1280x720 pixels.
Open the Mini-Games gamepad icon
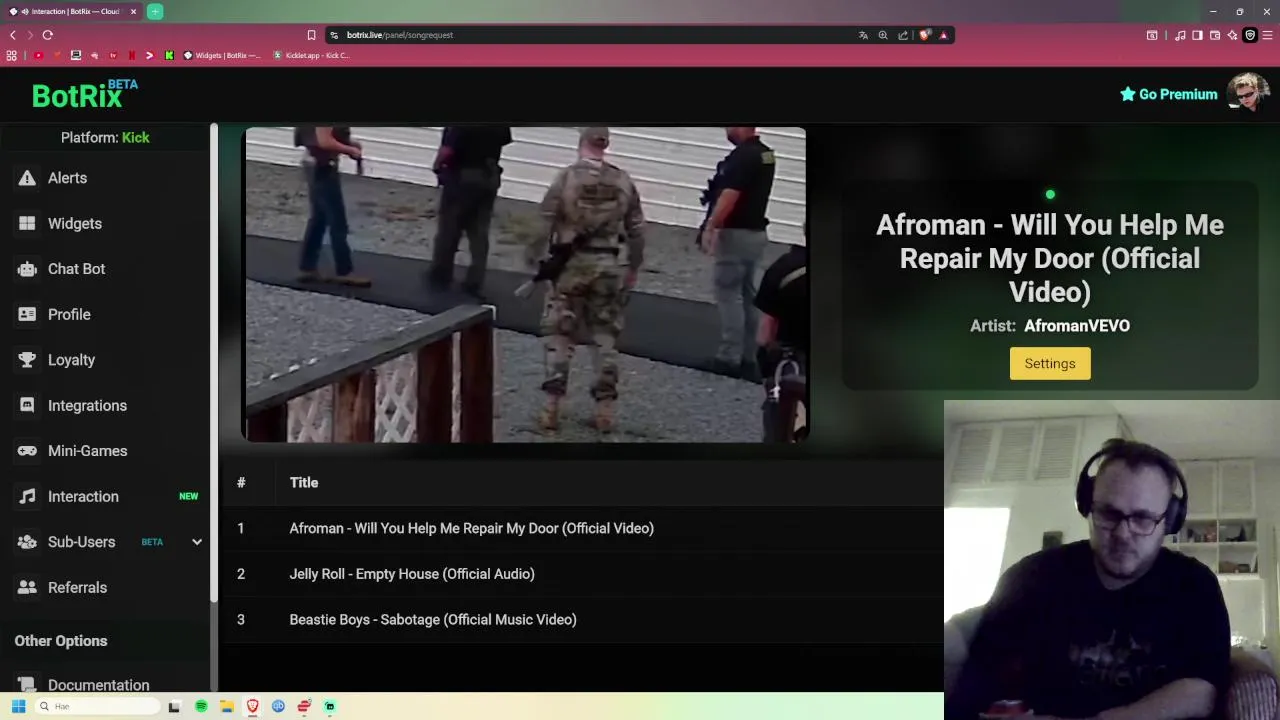point(27,451)
